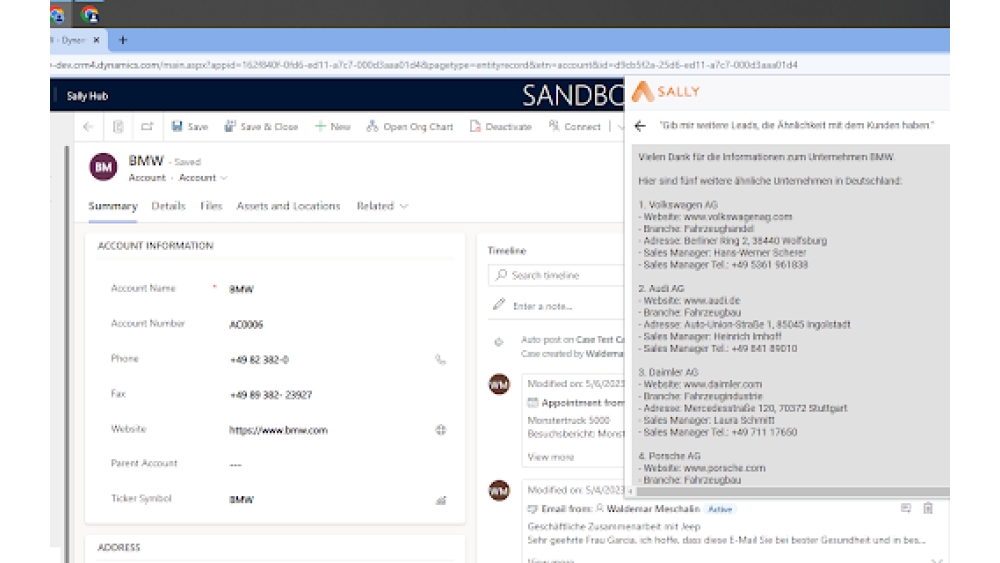This screenshot has height=563, width=1000.
Task: Click phone call icon beside Phone
Action: (441, 360)
